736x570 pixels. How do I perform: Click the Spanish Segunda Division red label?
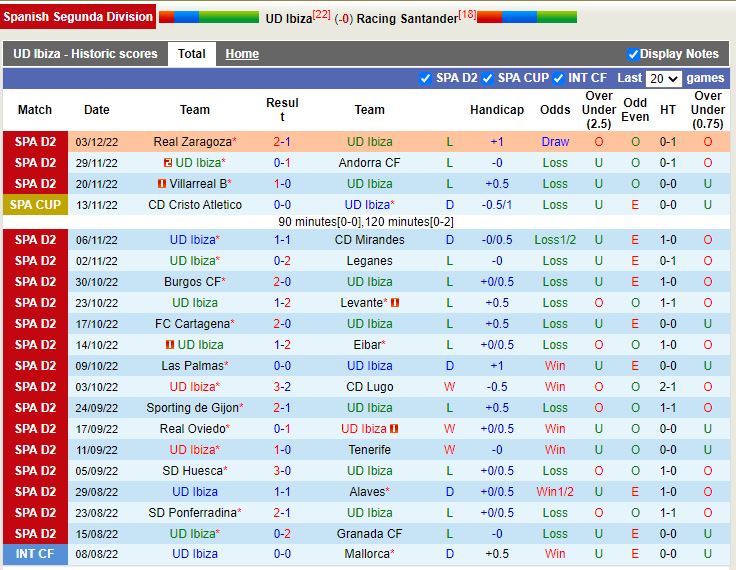[78, 16]
